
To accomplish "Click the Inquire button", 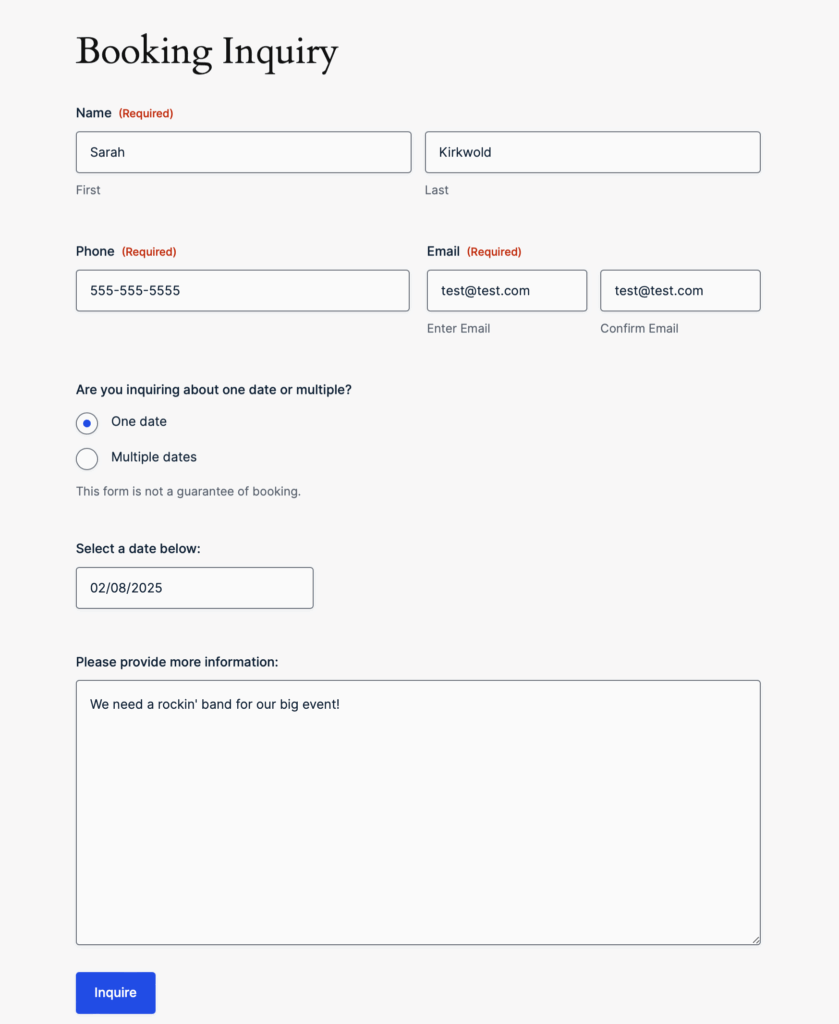I will 115,992.
